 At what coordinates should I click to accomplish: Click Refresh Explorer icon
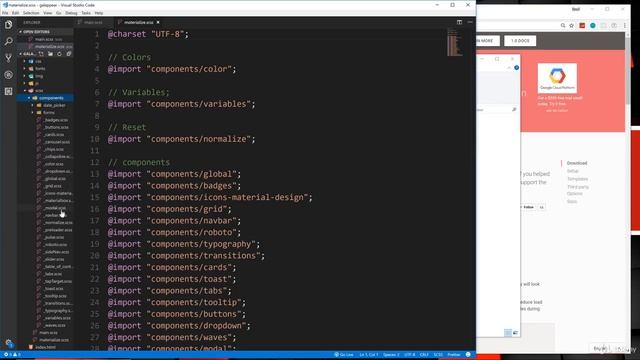click(x=60, y=54)
